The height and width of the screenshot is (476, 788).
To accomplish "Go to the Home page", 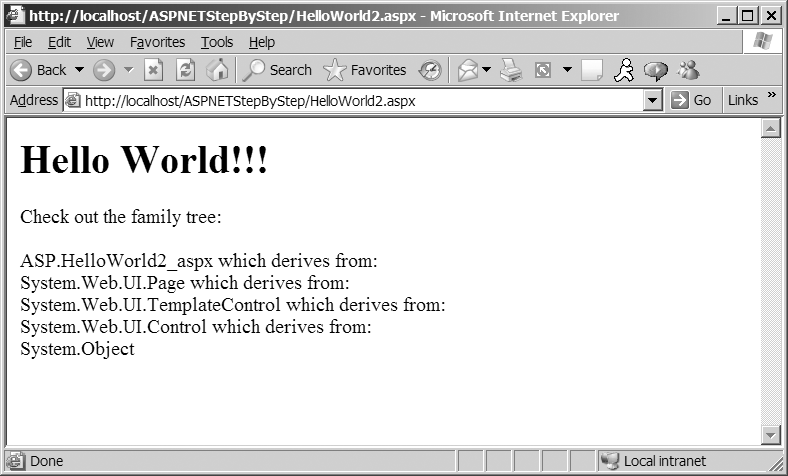I will click(x=217, y=70).
